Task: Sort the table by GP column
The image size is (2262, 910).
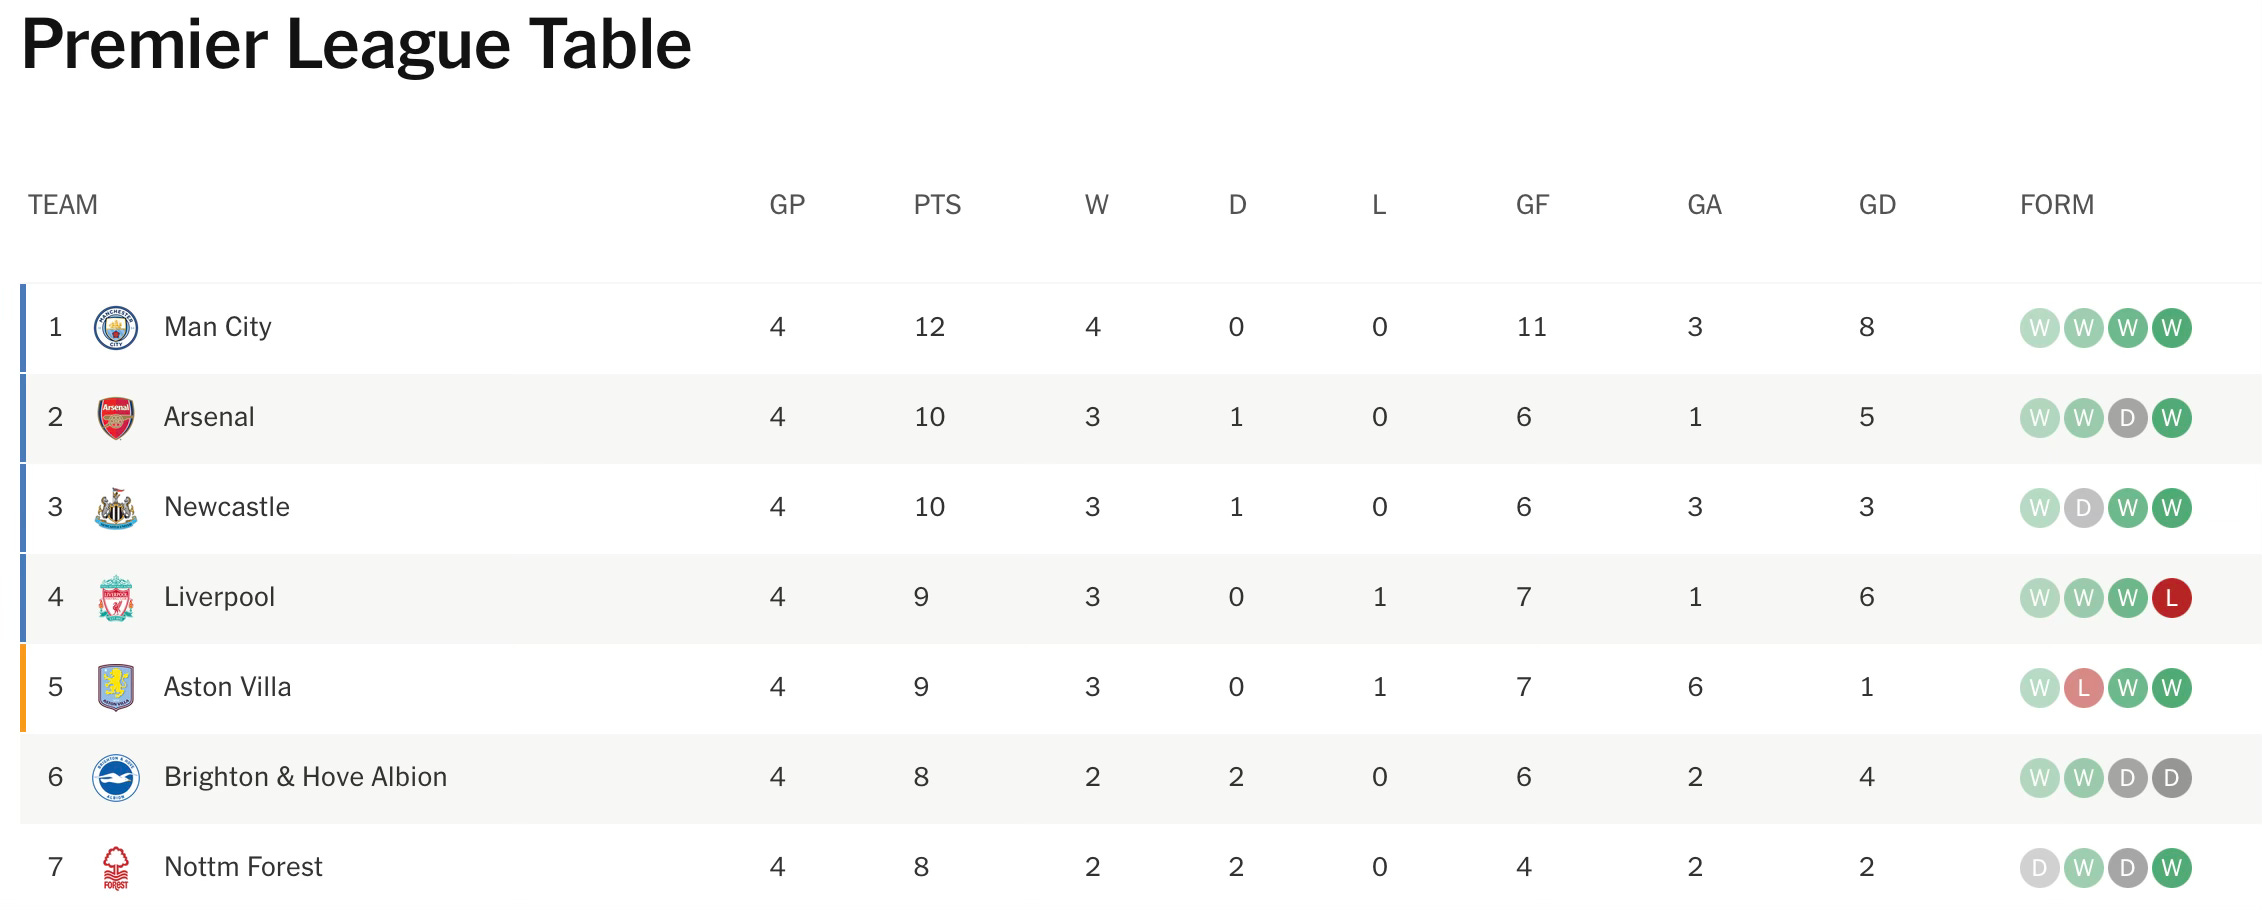Action: pyautogui.click(x=787, y=205)
